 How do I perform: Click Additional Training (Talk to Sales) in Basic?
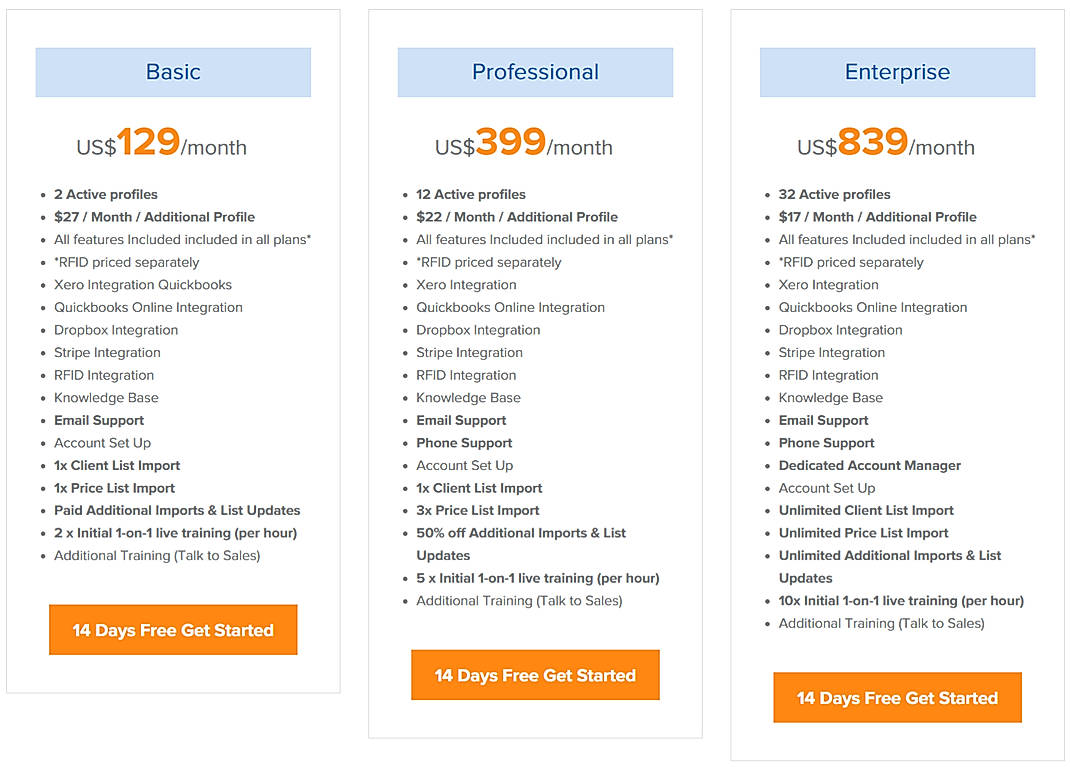(156, 555)
